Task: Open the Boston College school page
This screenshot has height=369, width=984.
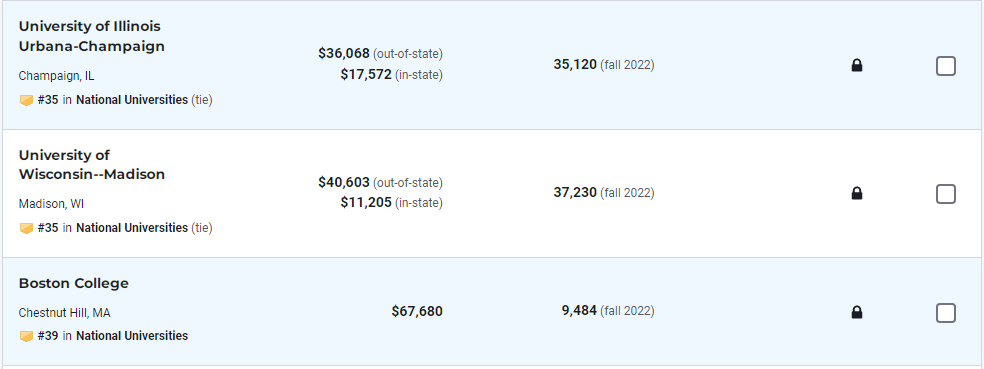Action: point(73,284)
